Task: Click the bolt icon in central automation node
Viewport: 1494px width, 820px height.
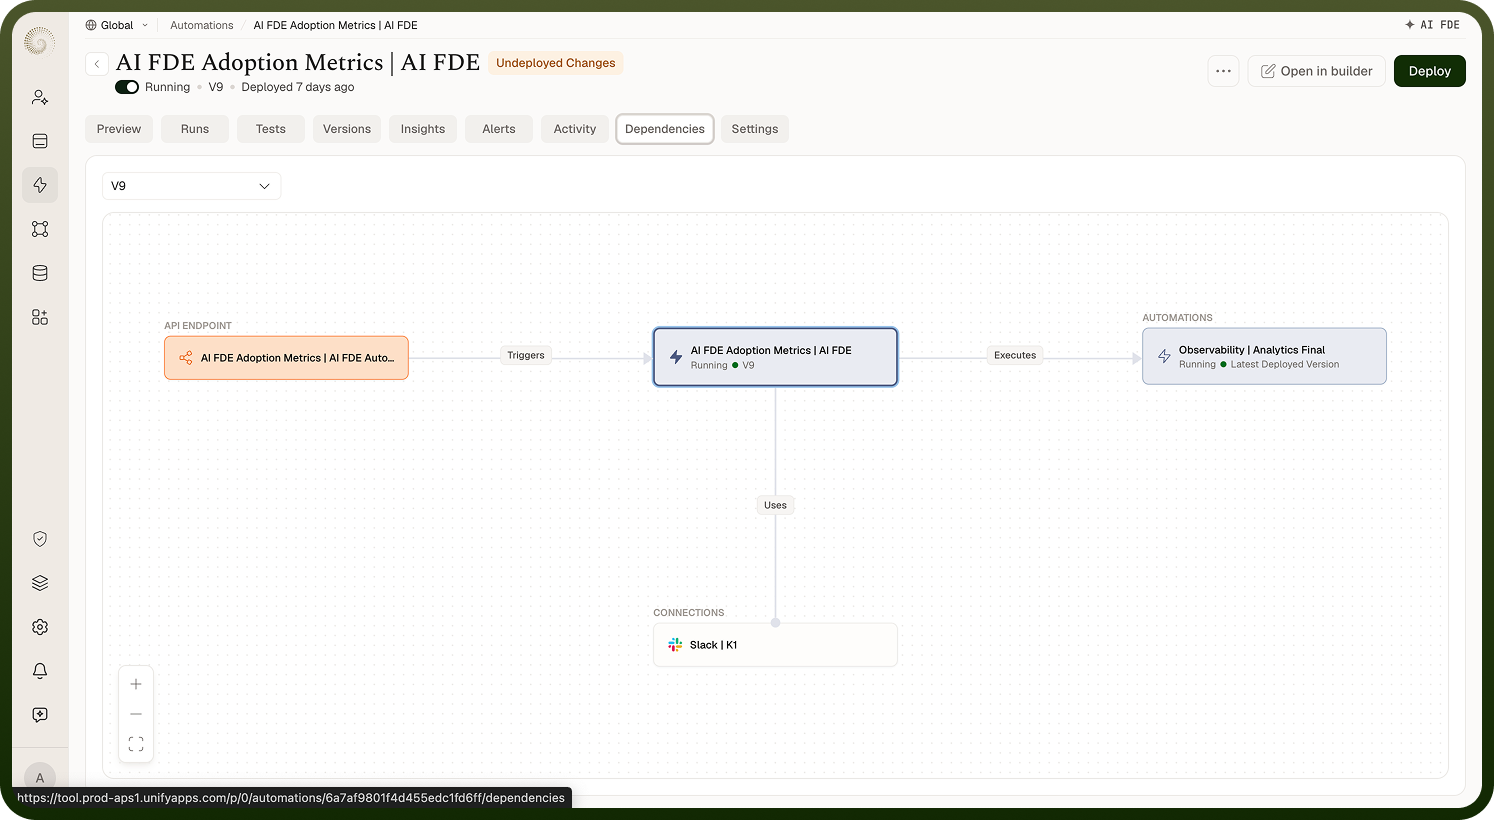Action: [676, 357]
